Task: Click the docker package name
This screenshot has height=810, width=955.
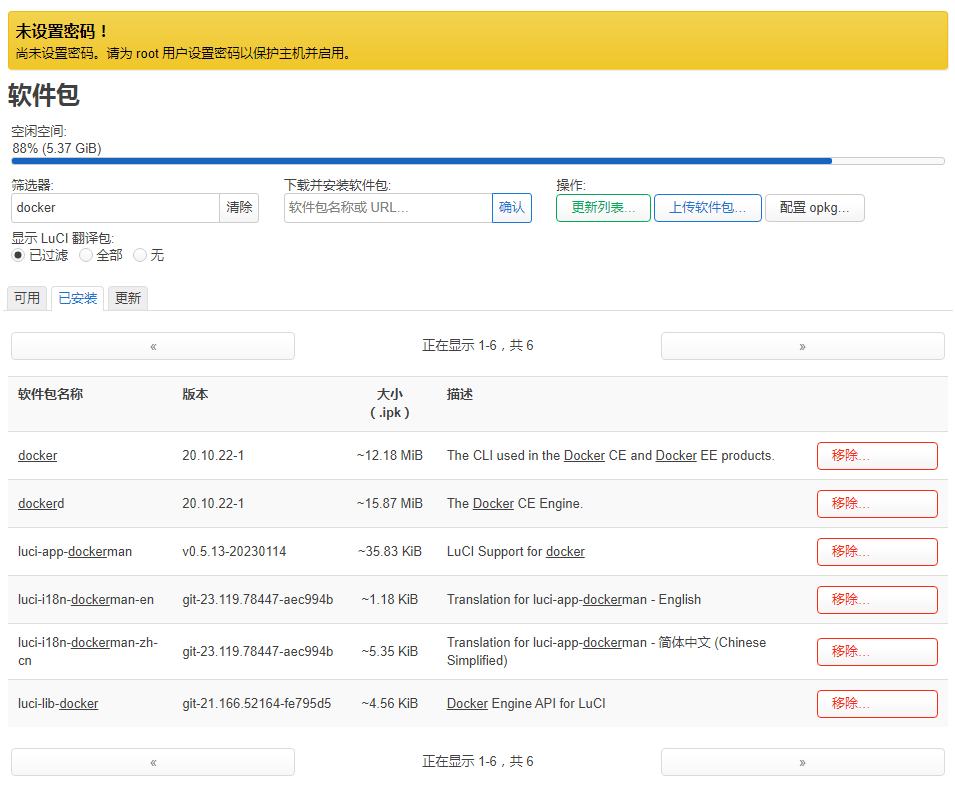Action: tap(38, 456)
